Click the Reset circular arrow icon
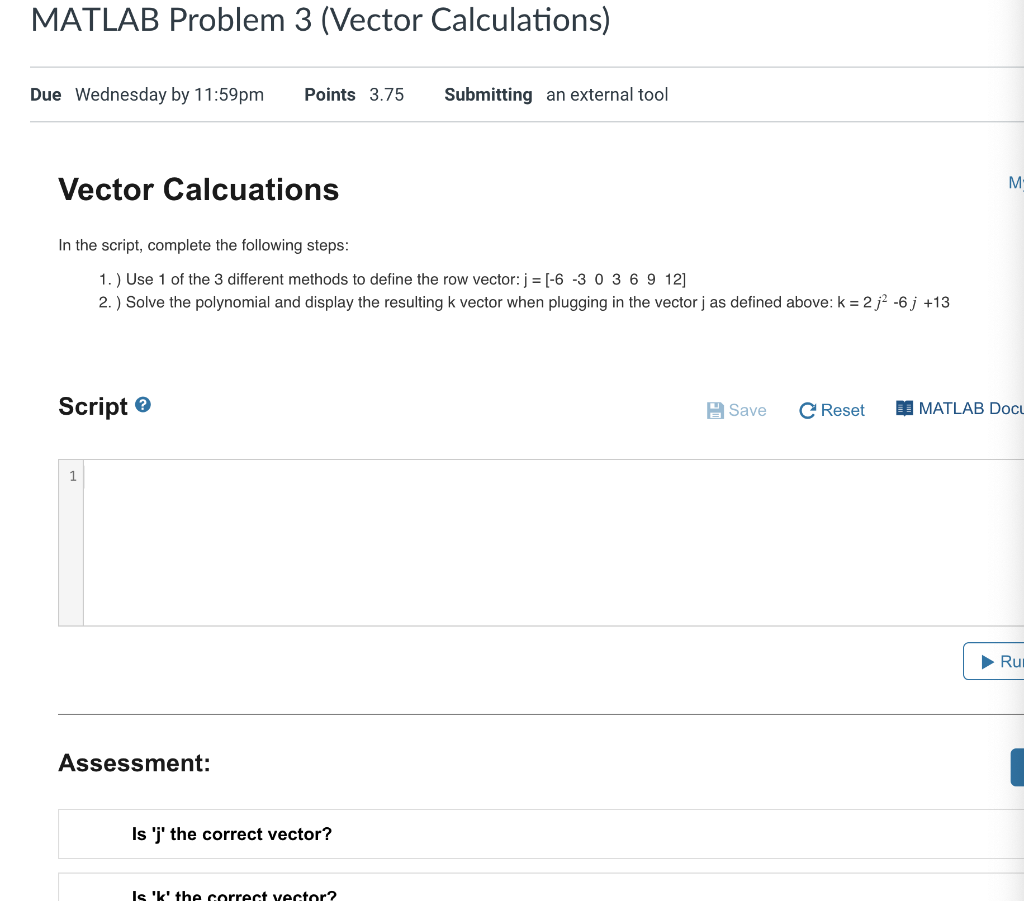The image size is (1024, 901). [807, 410]
